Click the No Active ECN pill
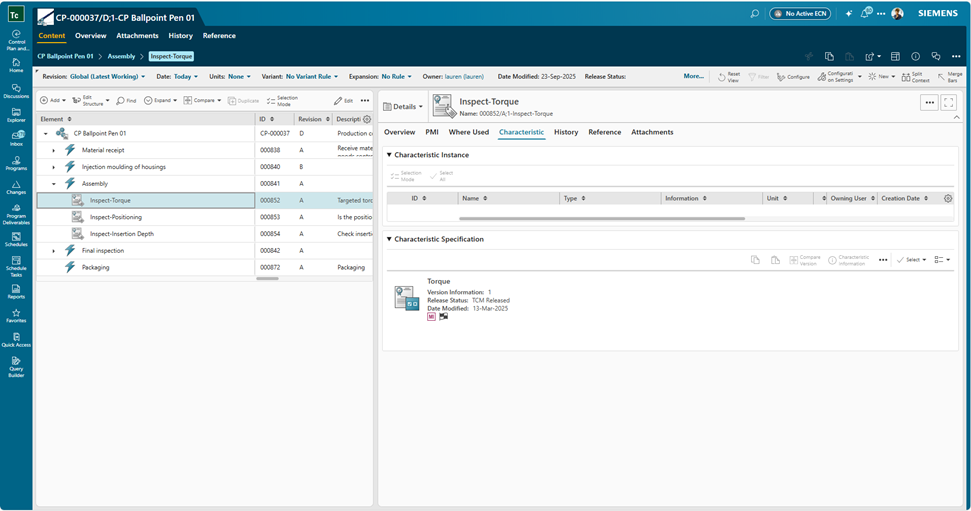Viewport: 971px width, 511px height. point(799,13)
